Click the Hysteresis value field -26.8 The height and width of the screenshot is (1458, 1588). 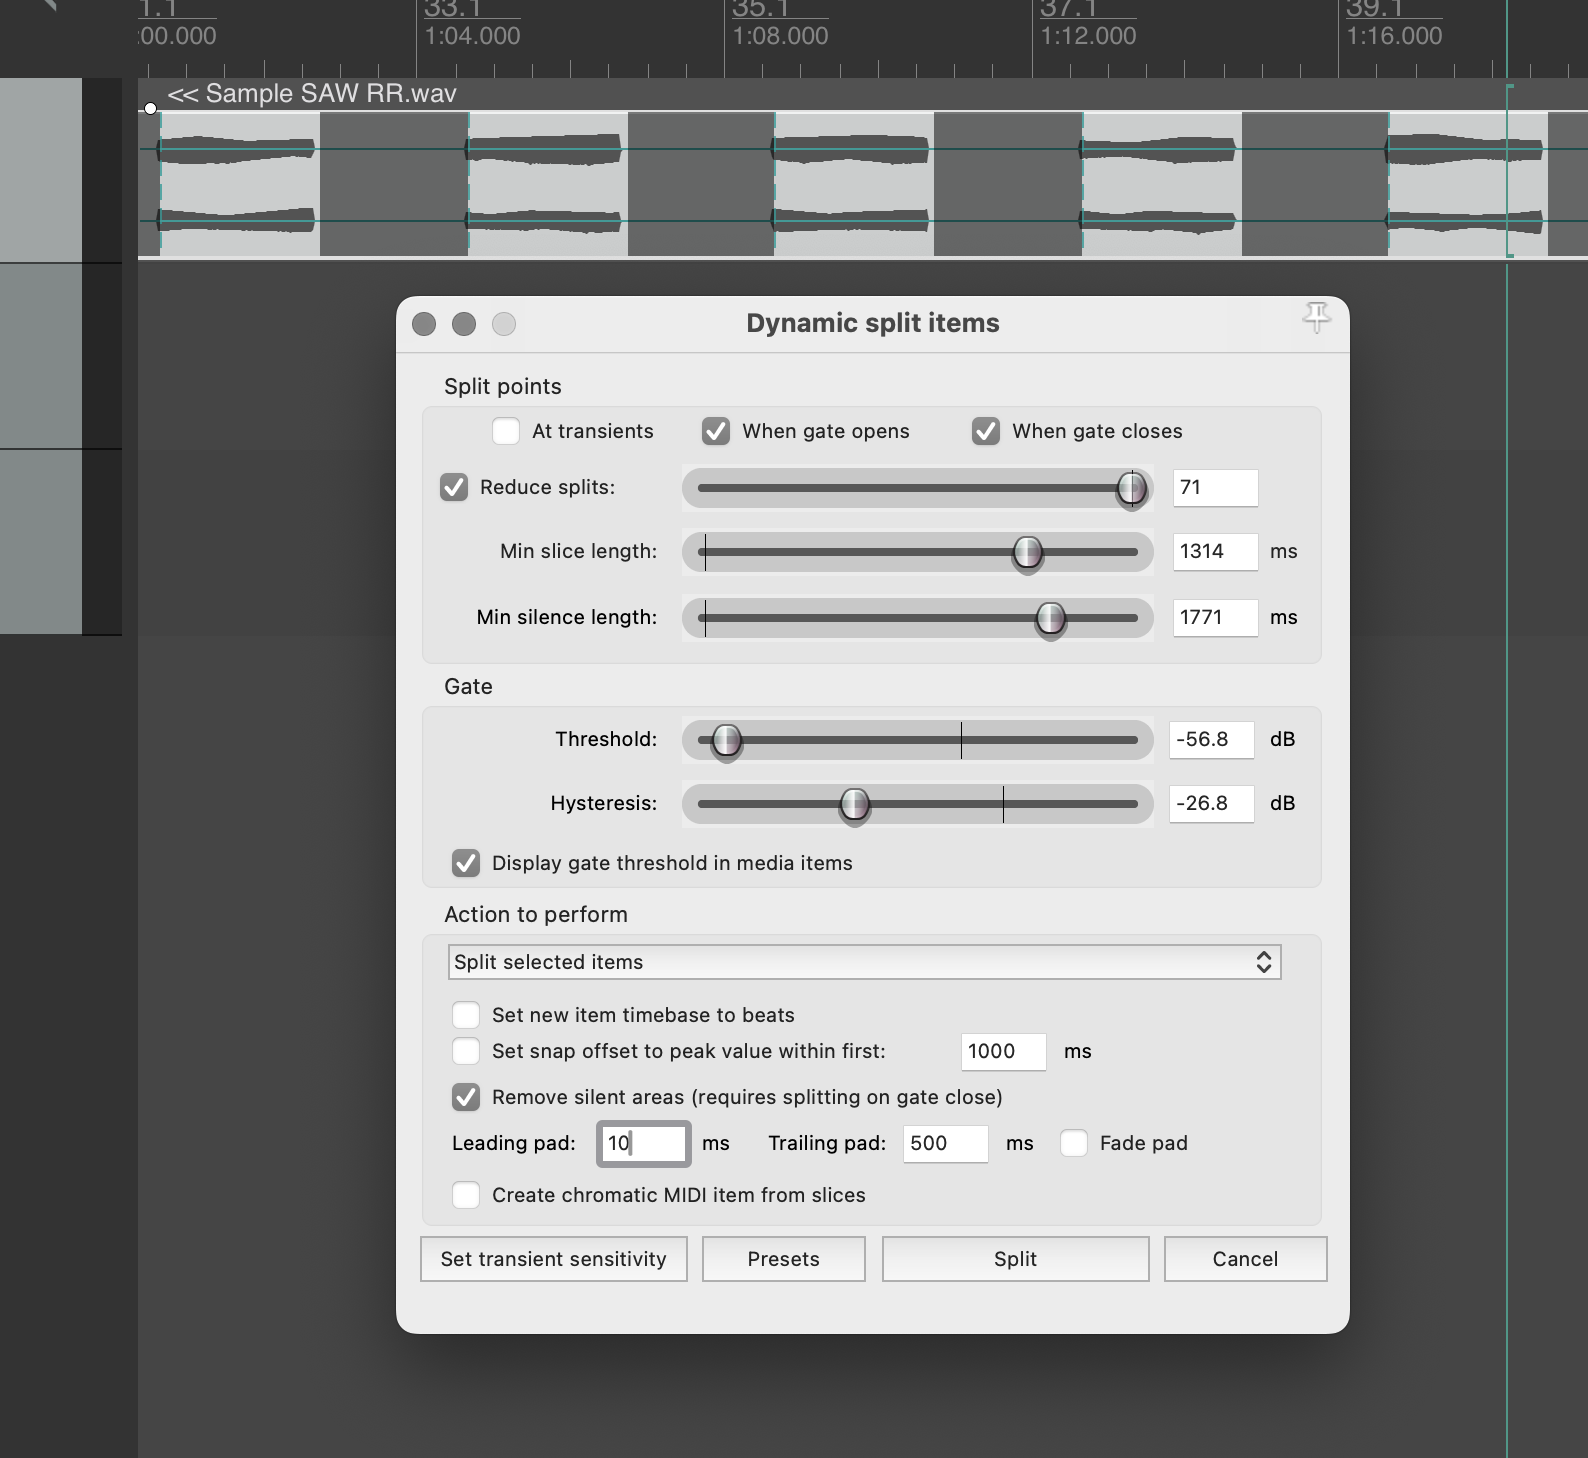(x=1212, y=803)
